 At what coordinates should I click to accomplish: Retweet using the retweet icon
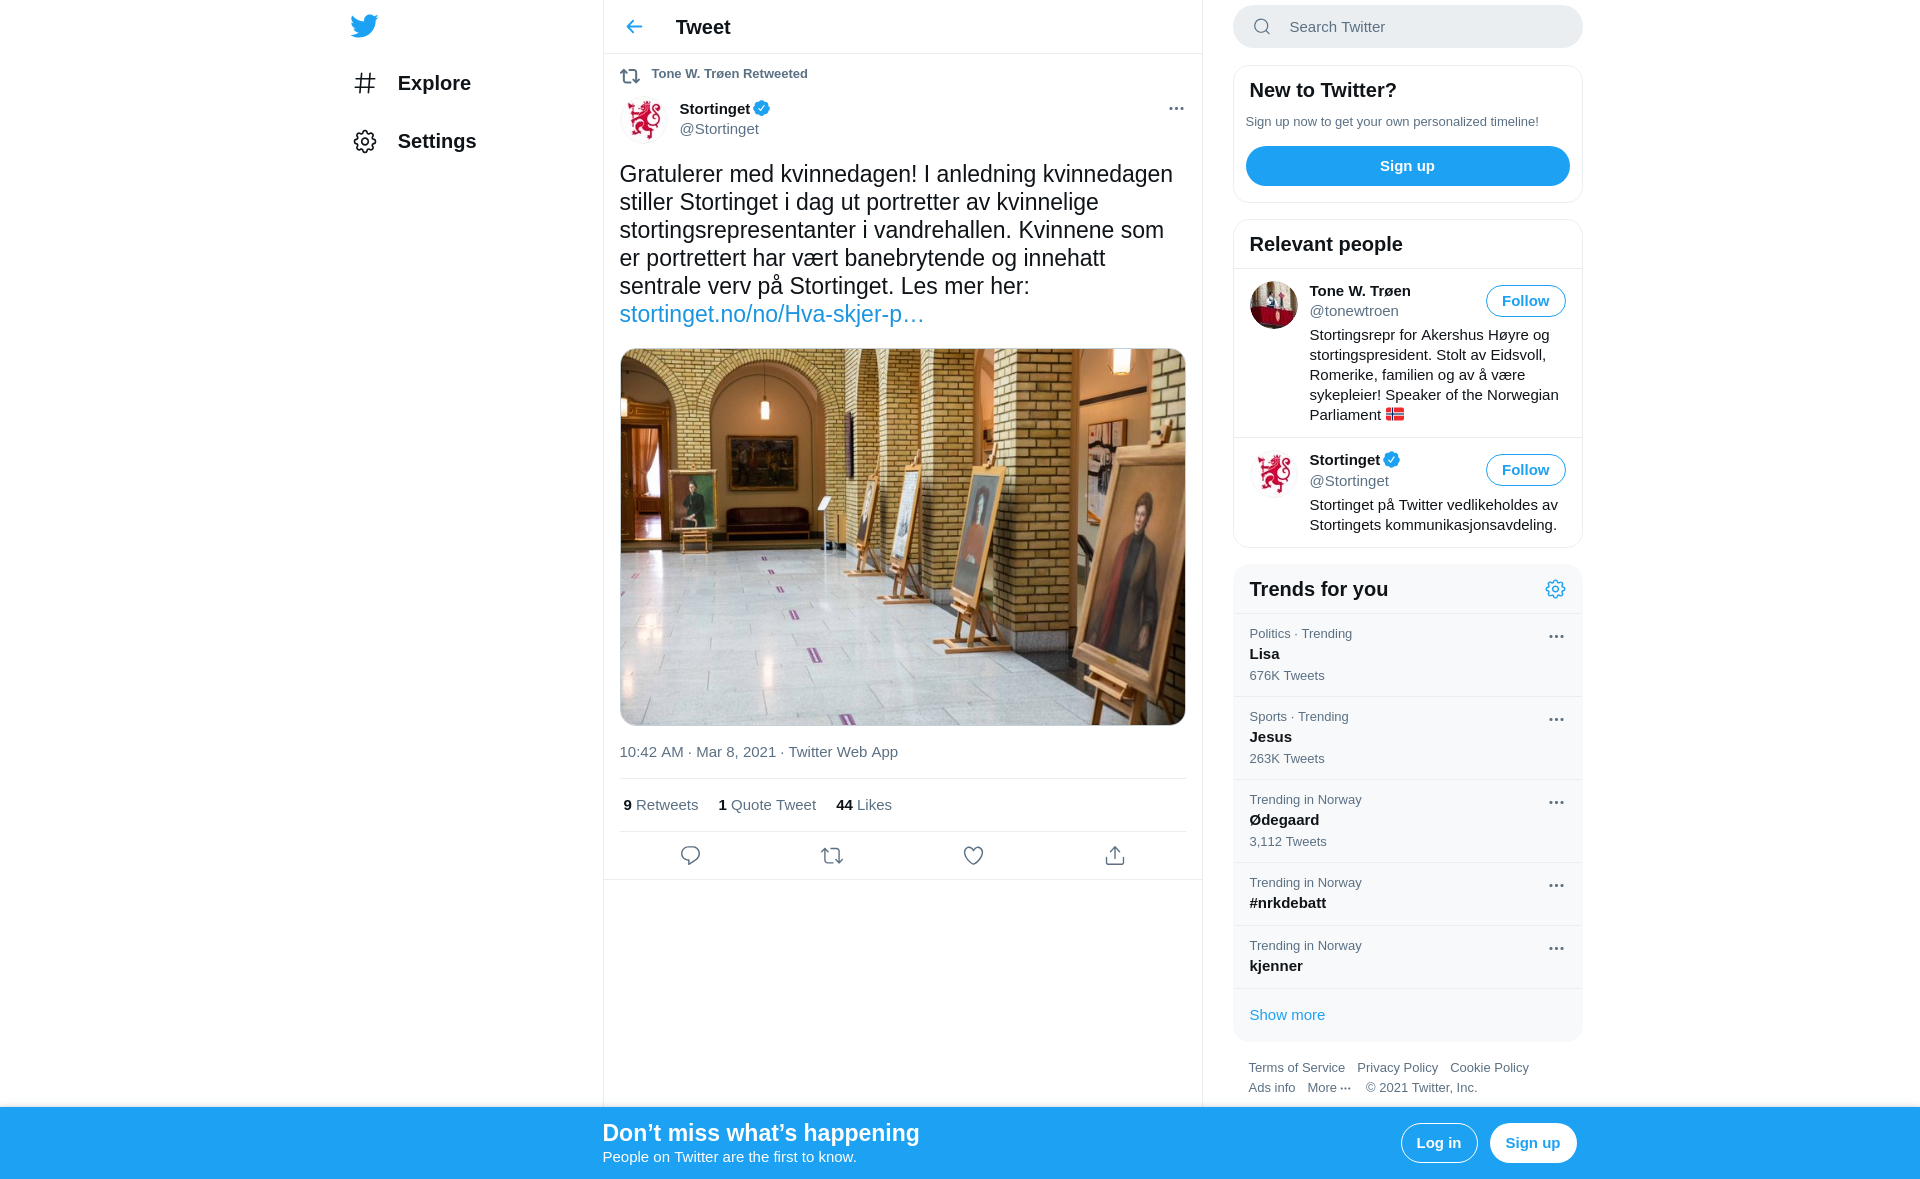(832, 856)
